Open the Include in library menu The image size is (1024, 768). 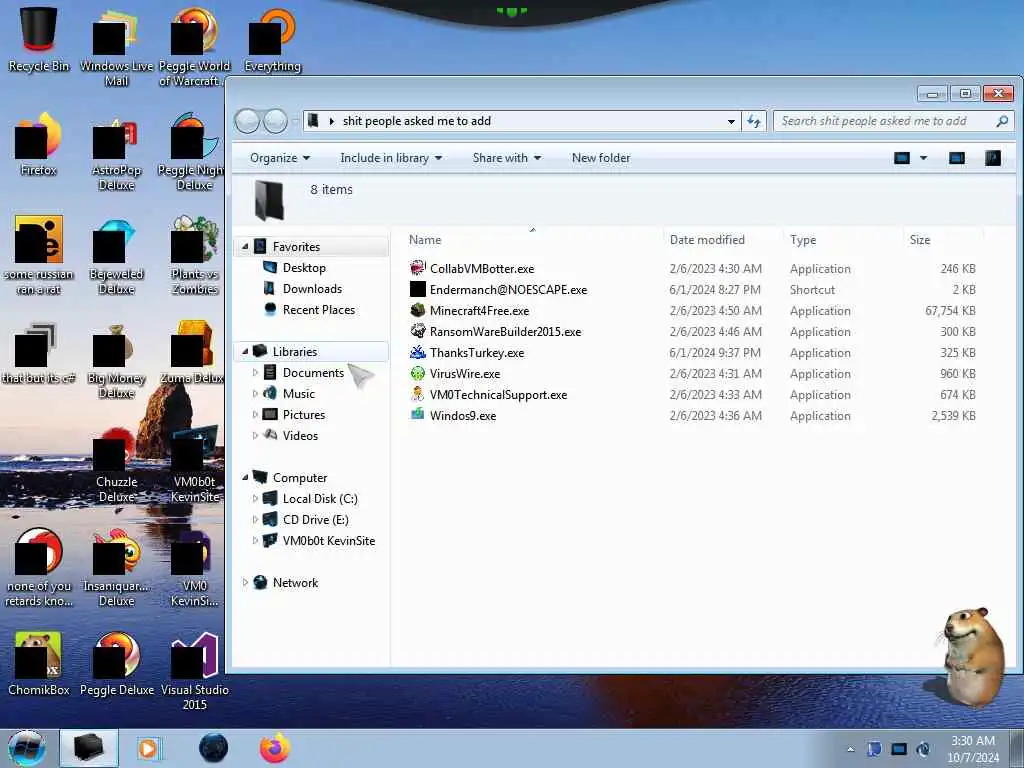[391, 158]
